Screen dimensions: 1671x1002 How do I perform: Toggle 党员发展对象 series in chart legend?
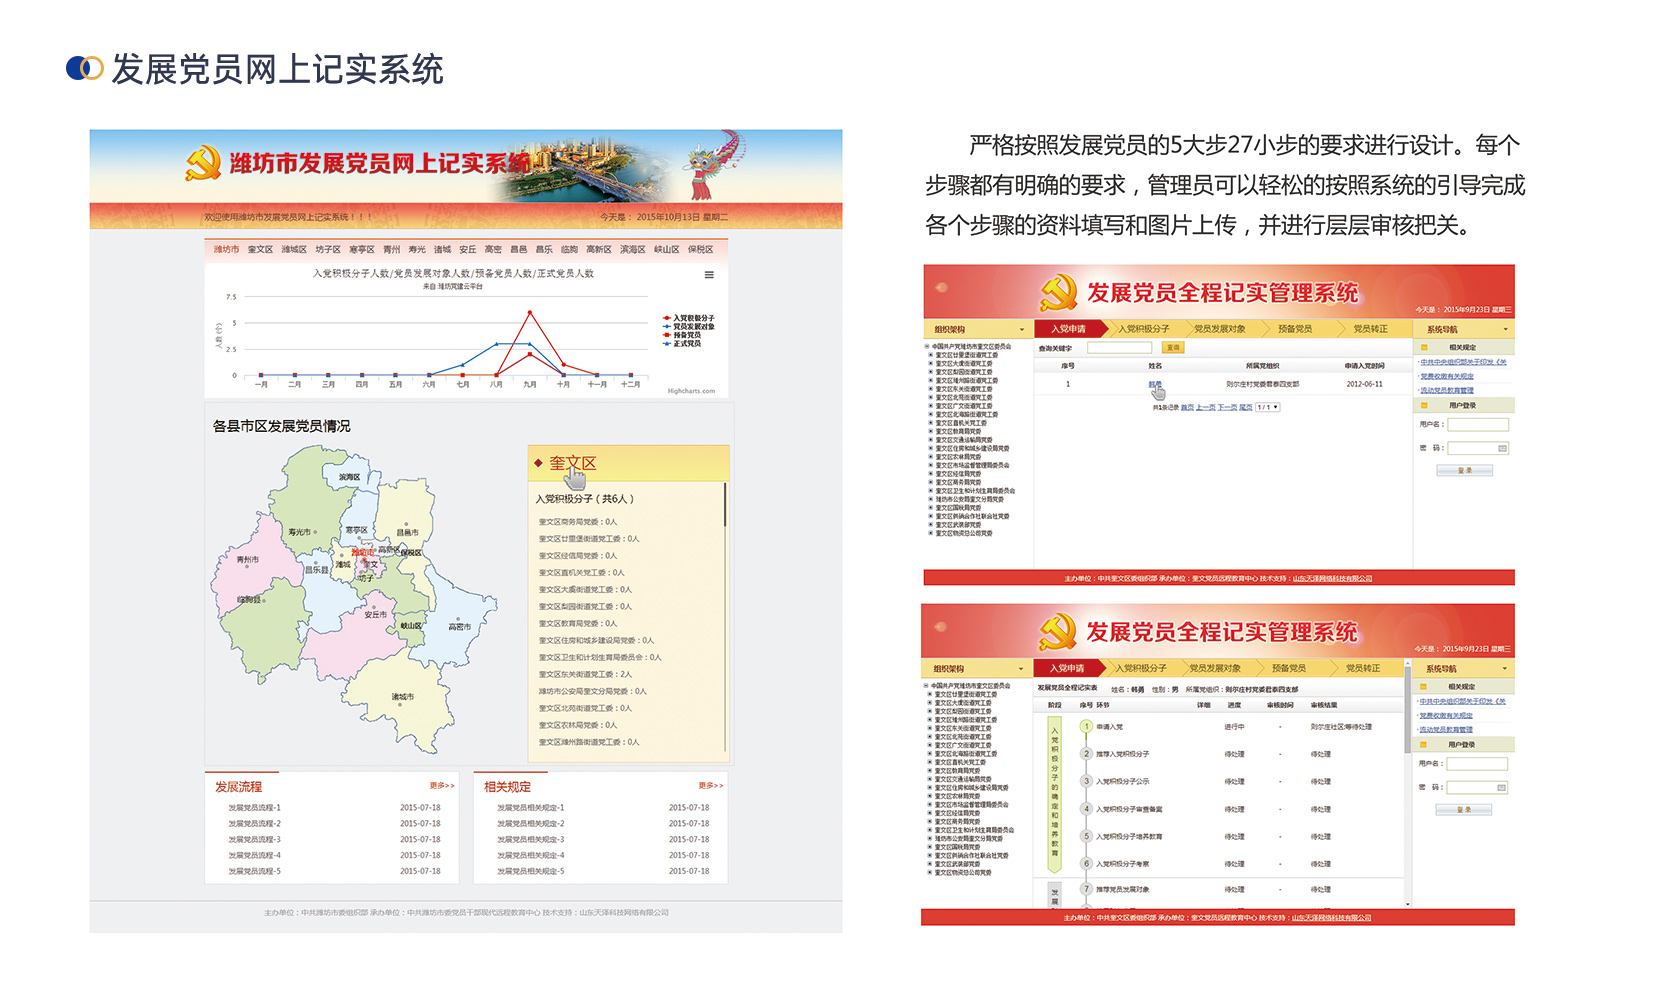coord(688,327)
